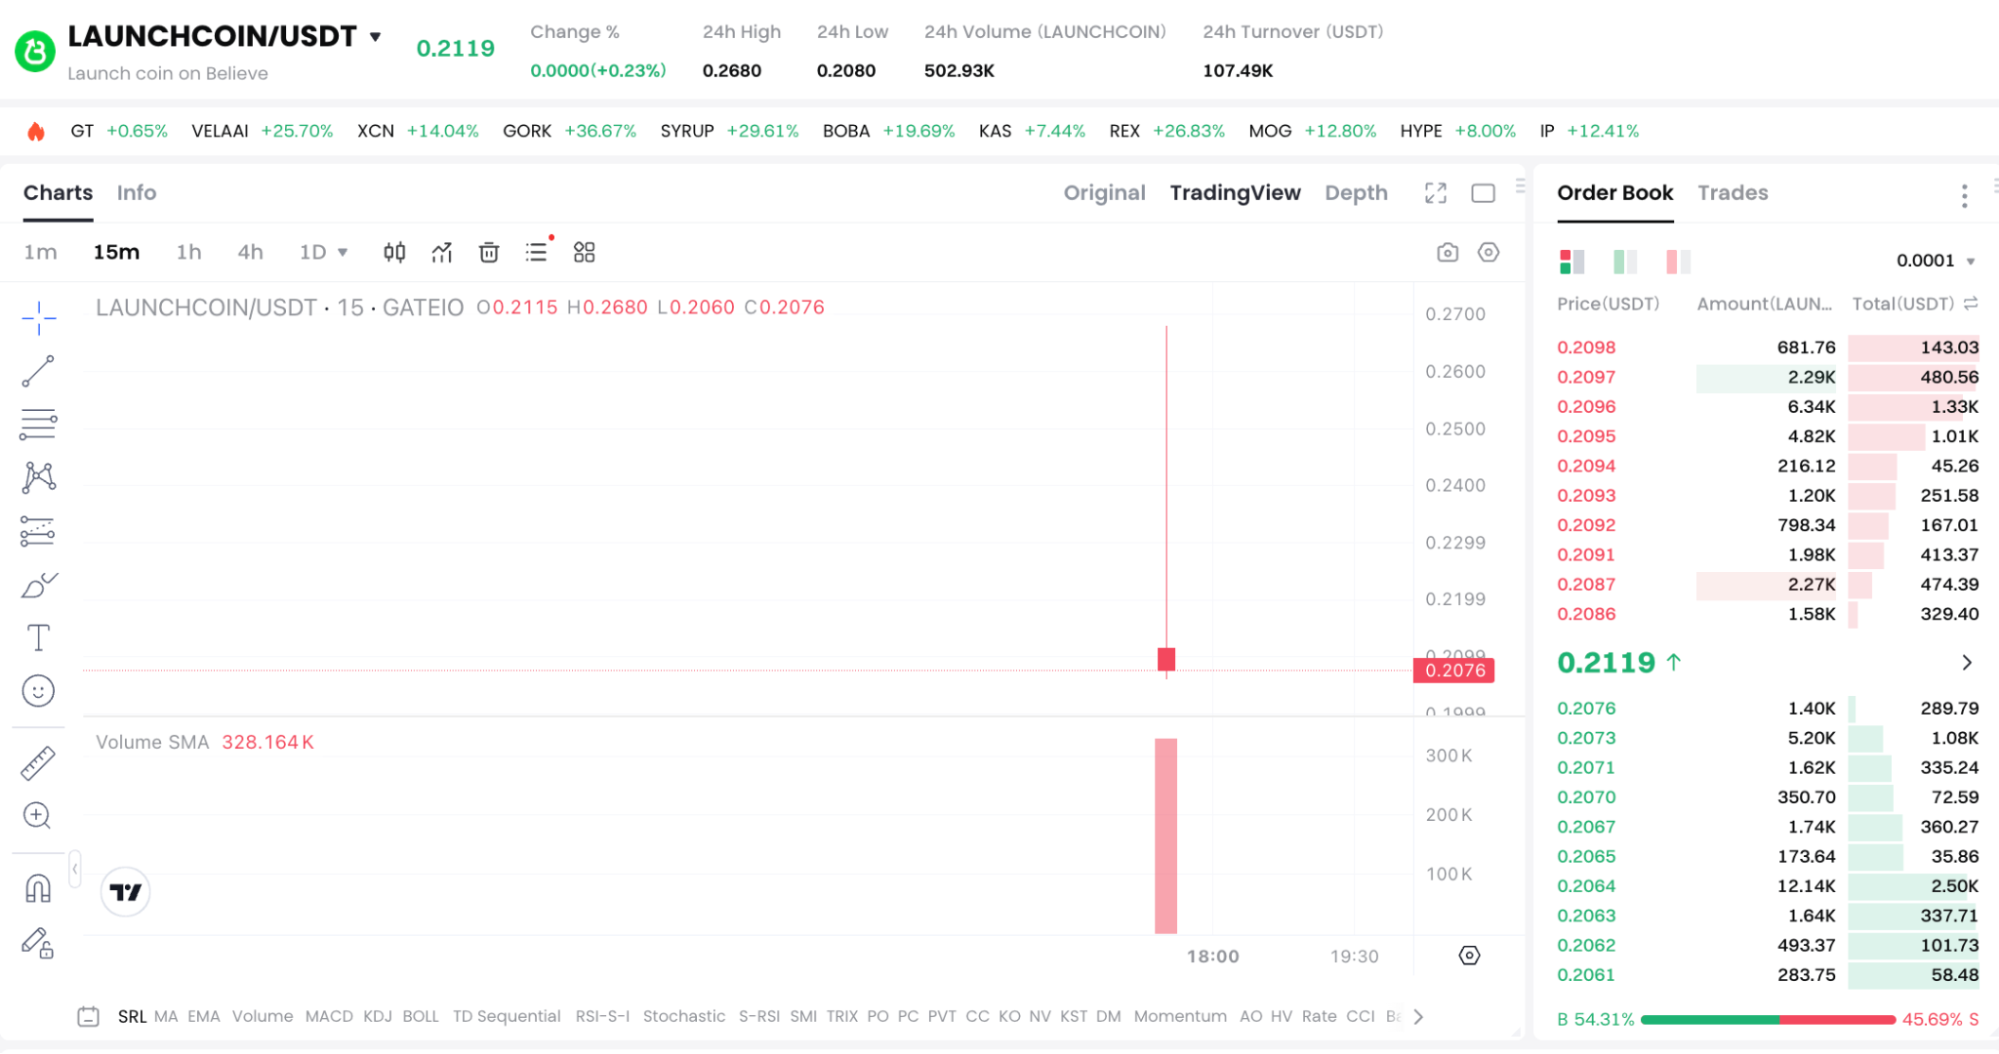Collapse the drawing toolbar side handle

[x=74, y=869]
